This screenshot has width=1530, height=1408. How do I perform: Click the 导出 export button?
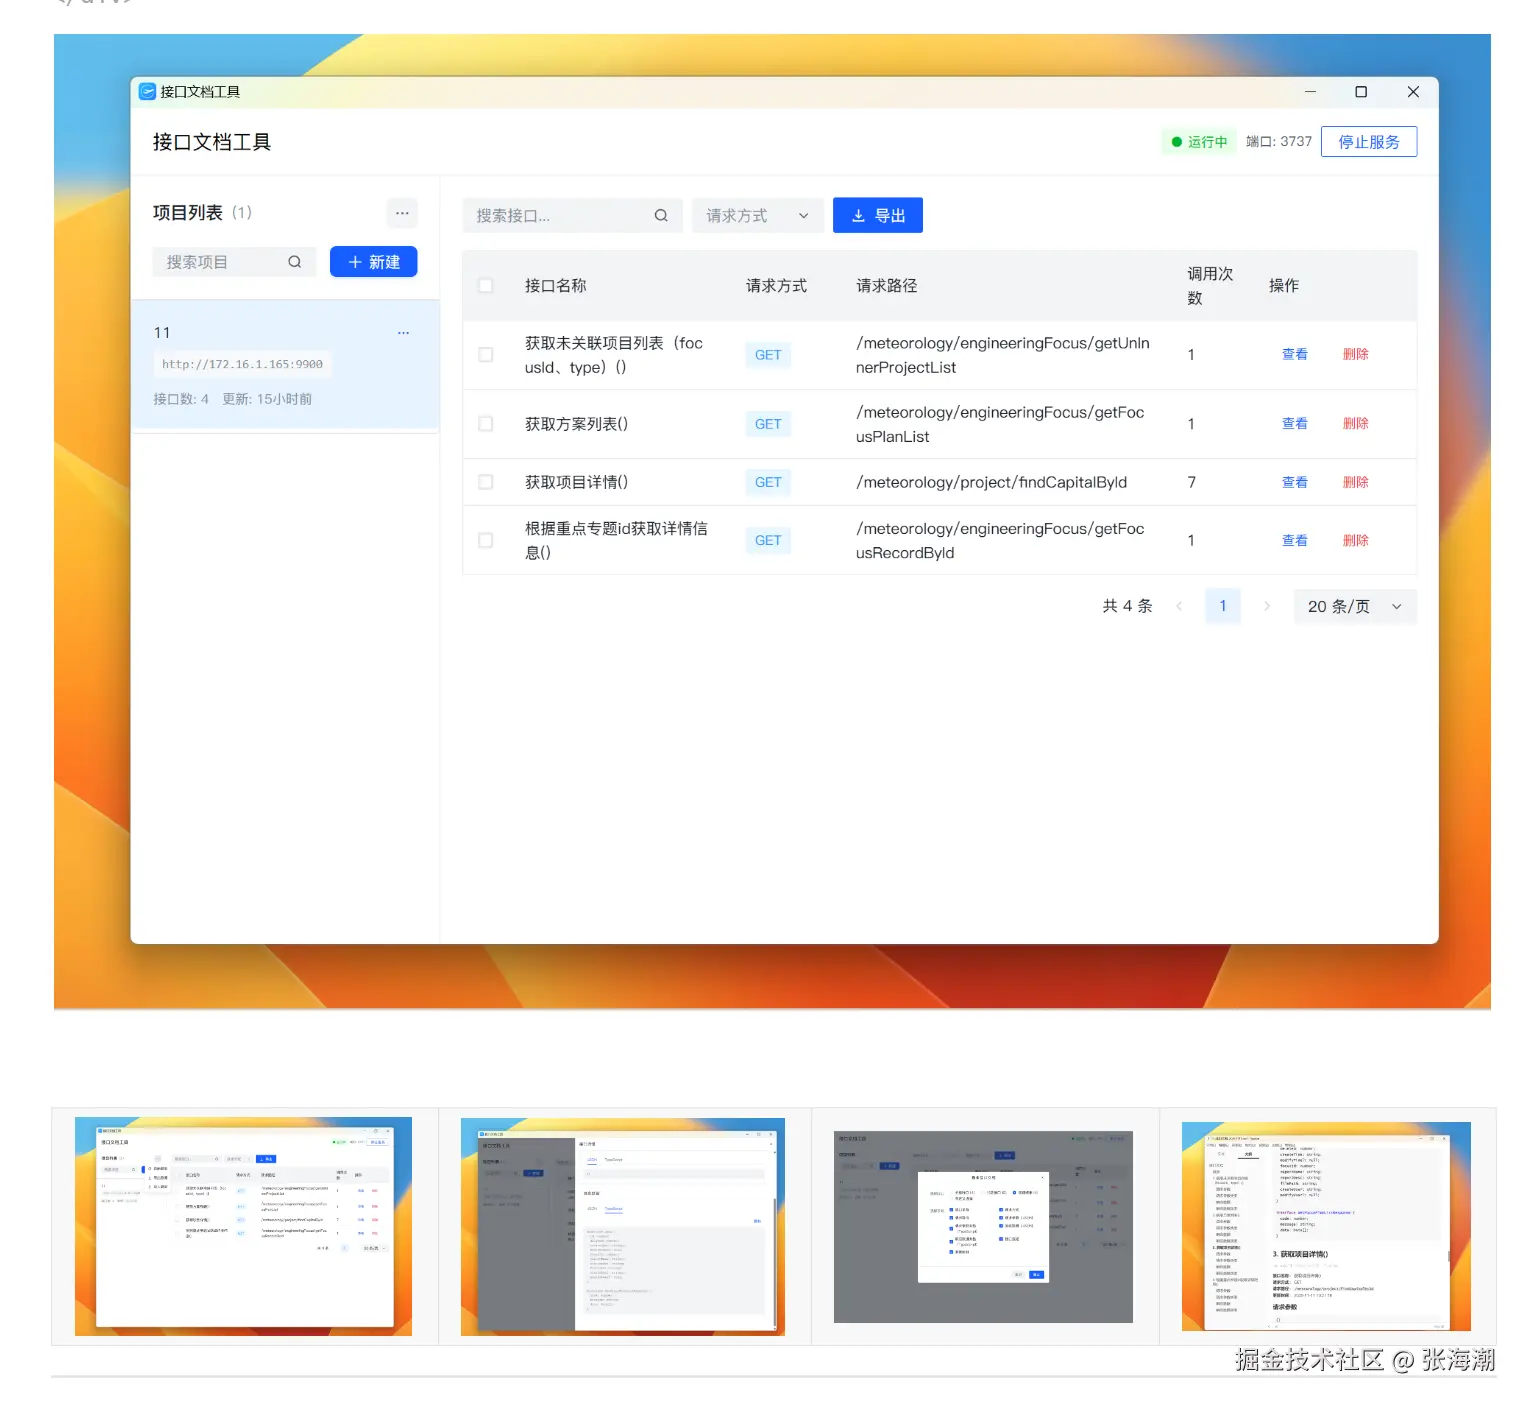pos(878,216)
